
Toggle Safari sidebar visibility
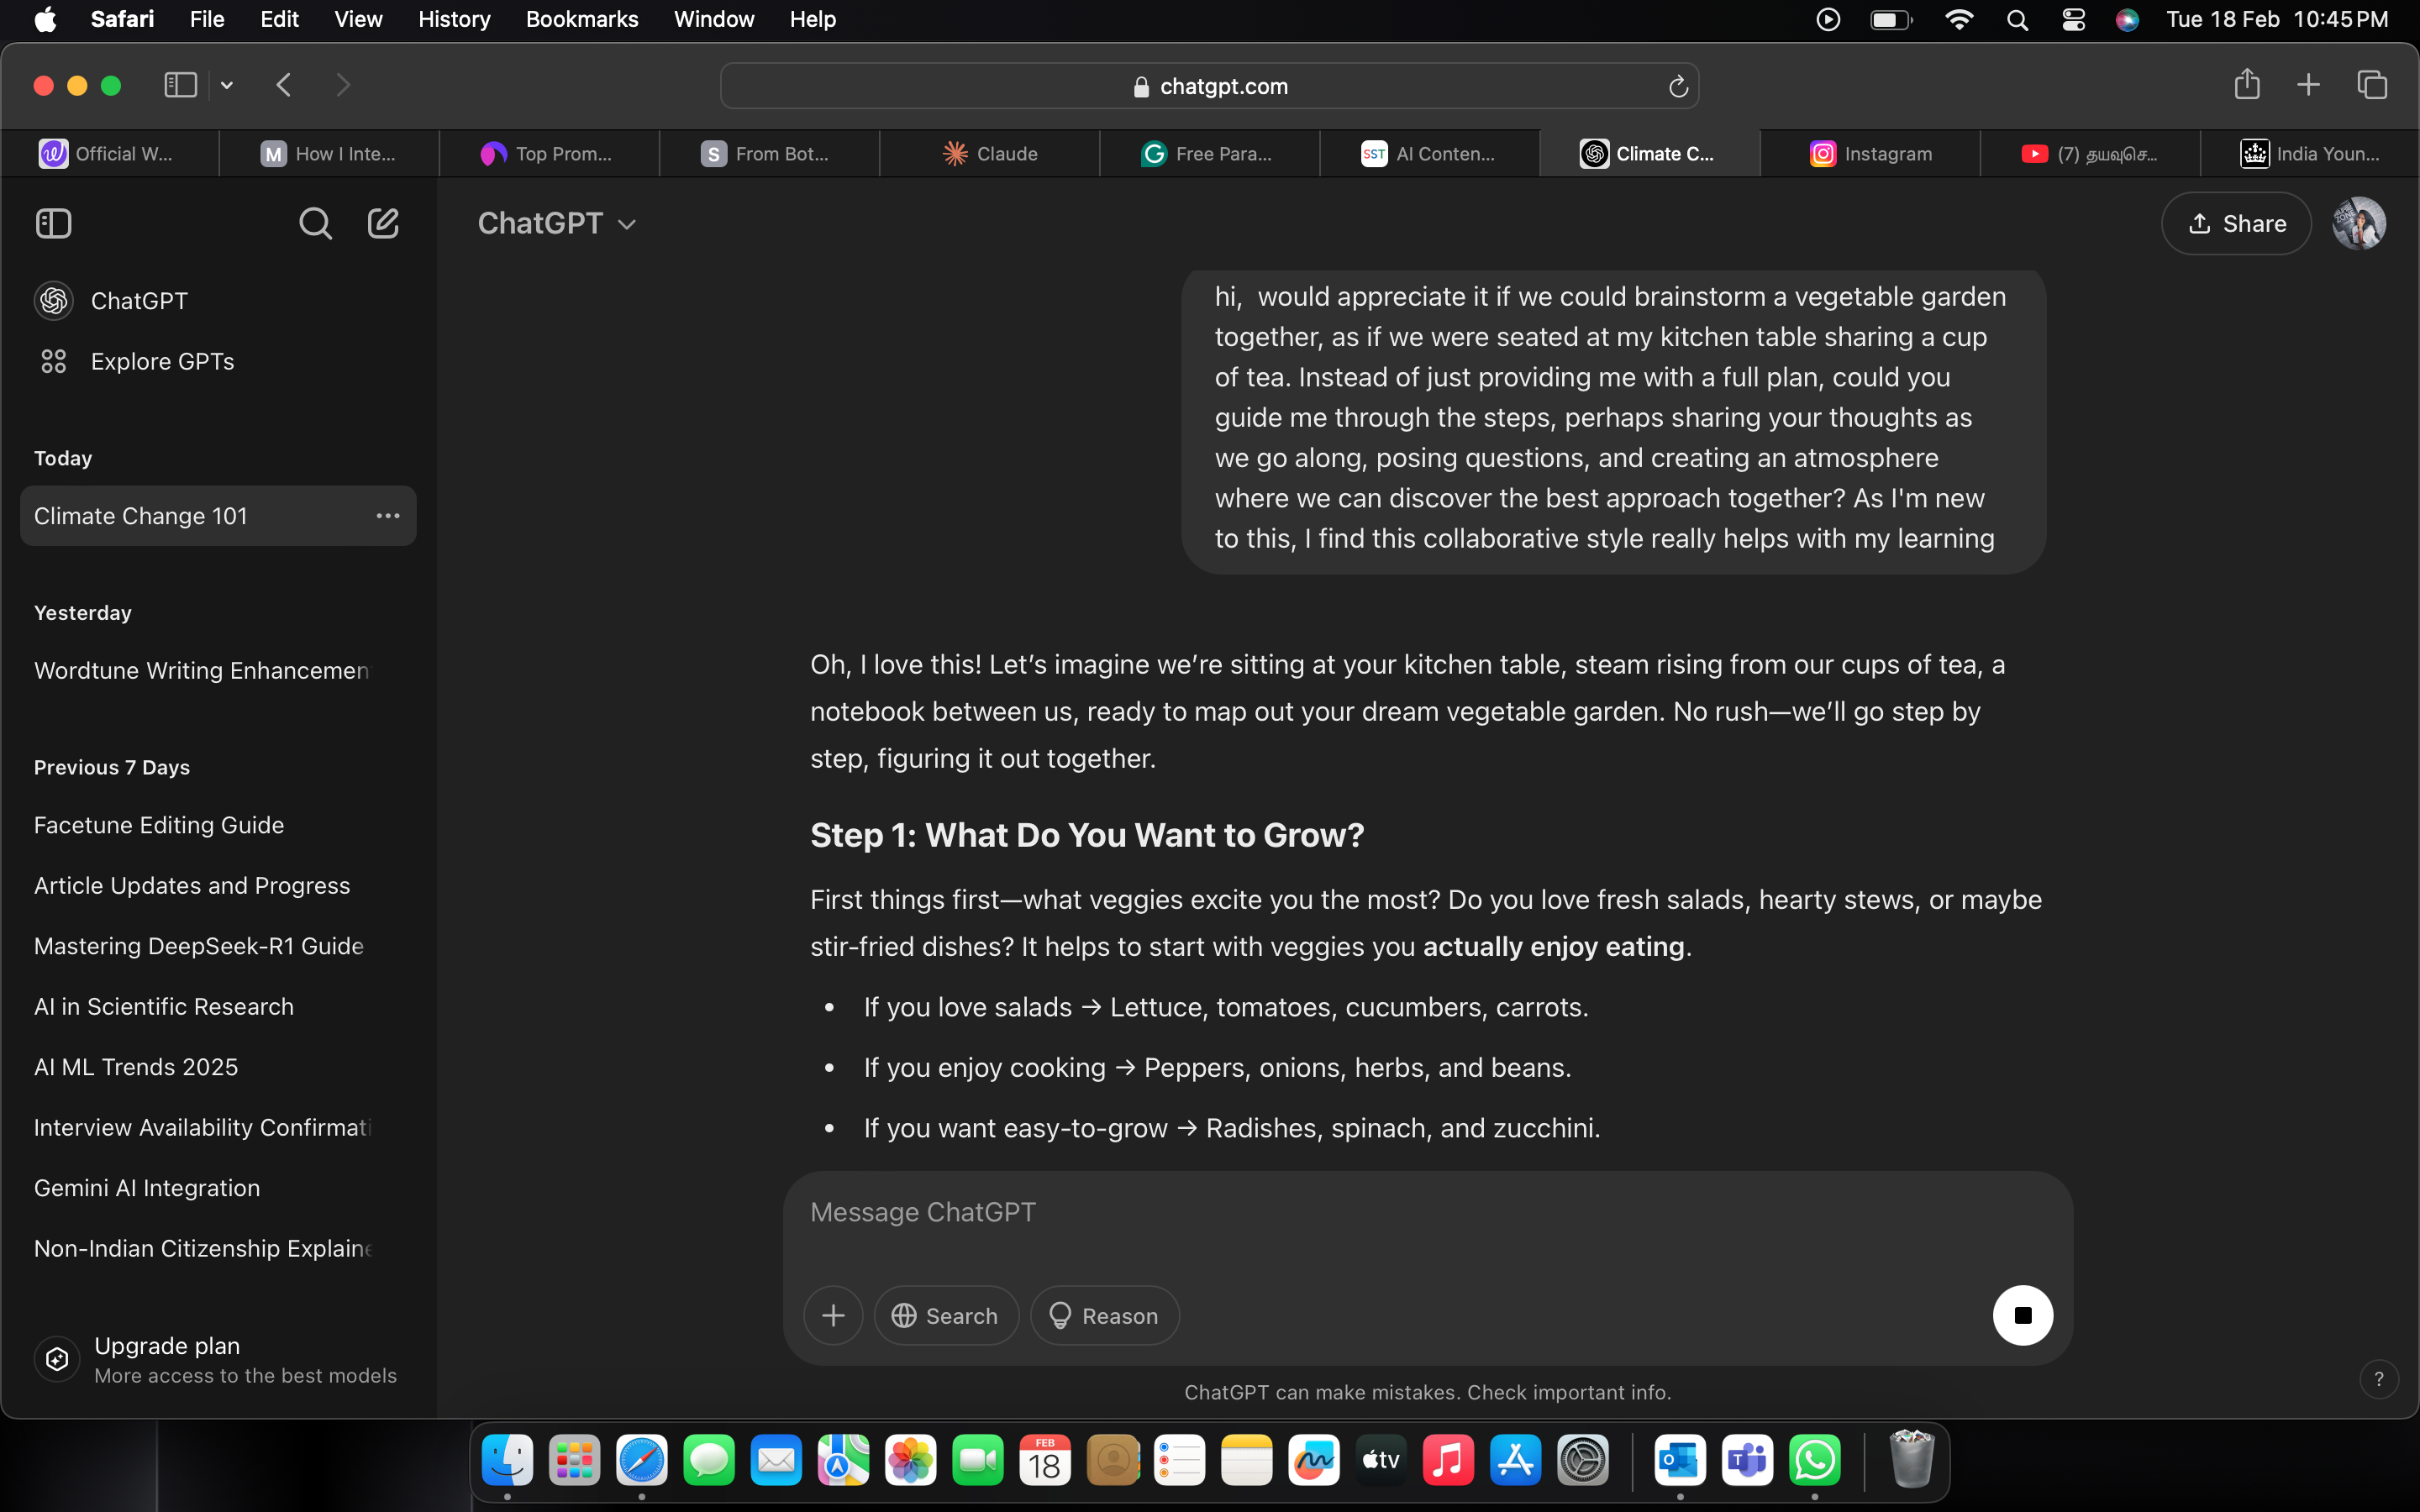coord(180,85)
